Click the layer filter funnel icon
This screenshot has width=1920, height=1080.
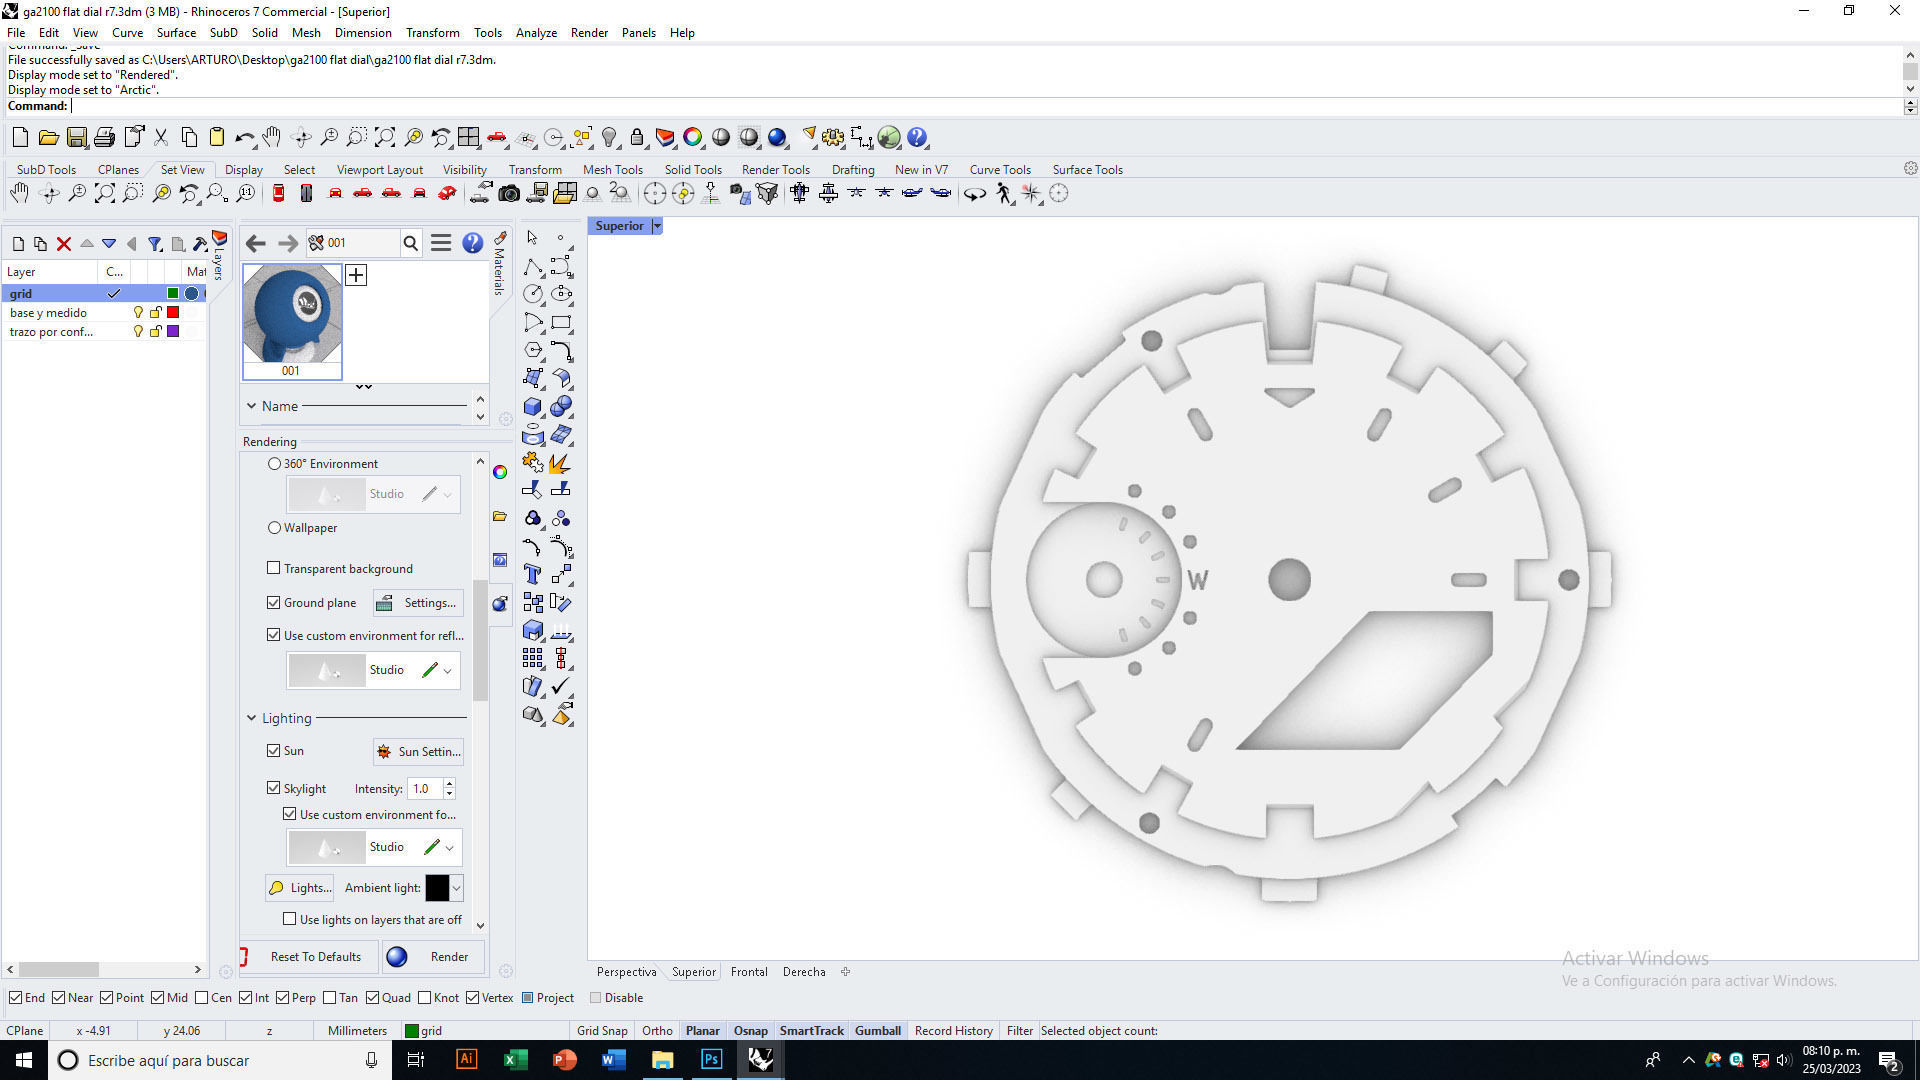click(x=155, y=243)
